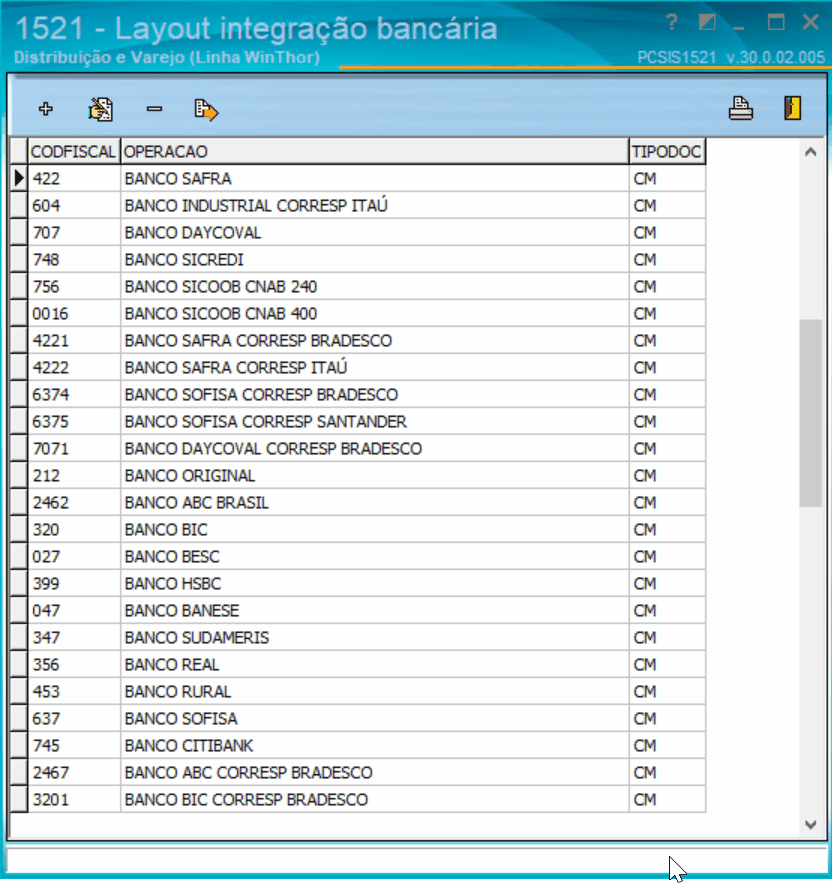The height and width of the screenshot is (886, 832).
Task: Click the plus add-record icon
Action: pyautogui.click(x=46, y=109)
